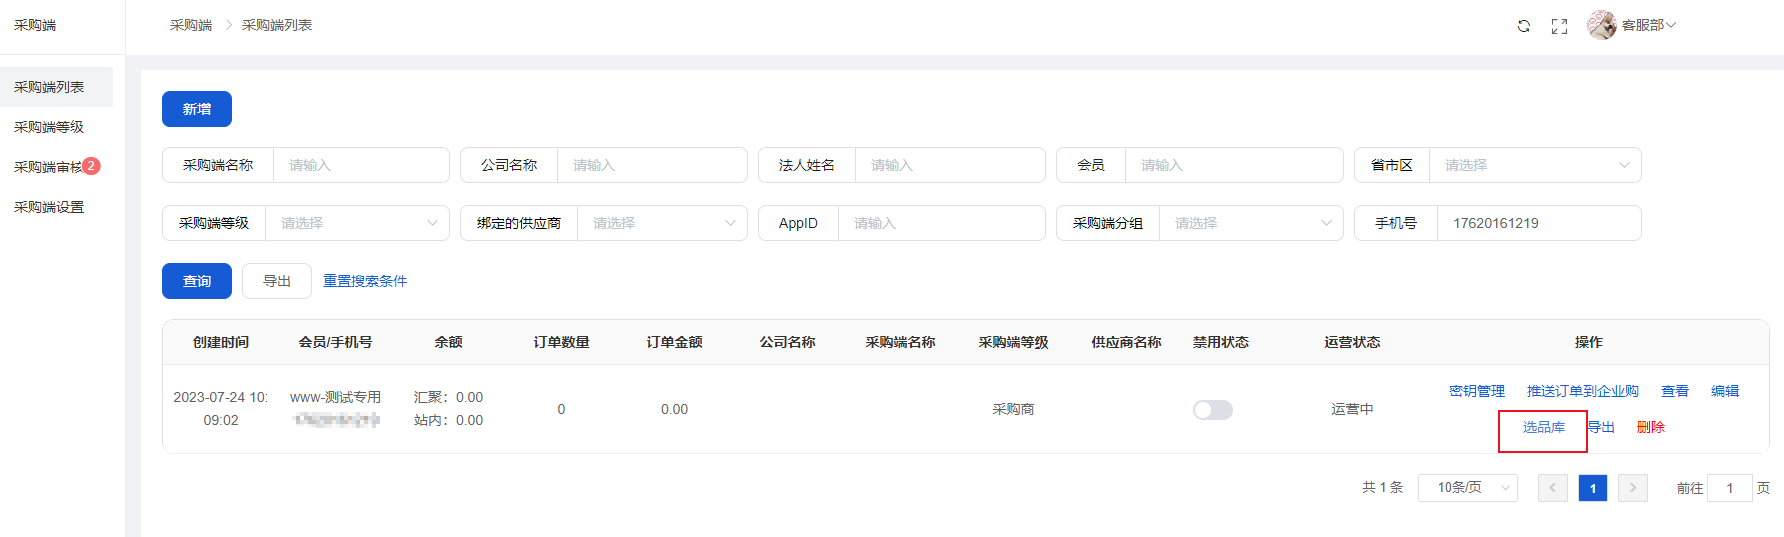Click the user avatar picture
1784x537 pixels.
[1602, 25]
